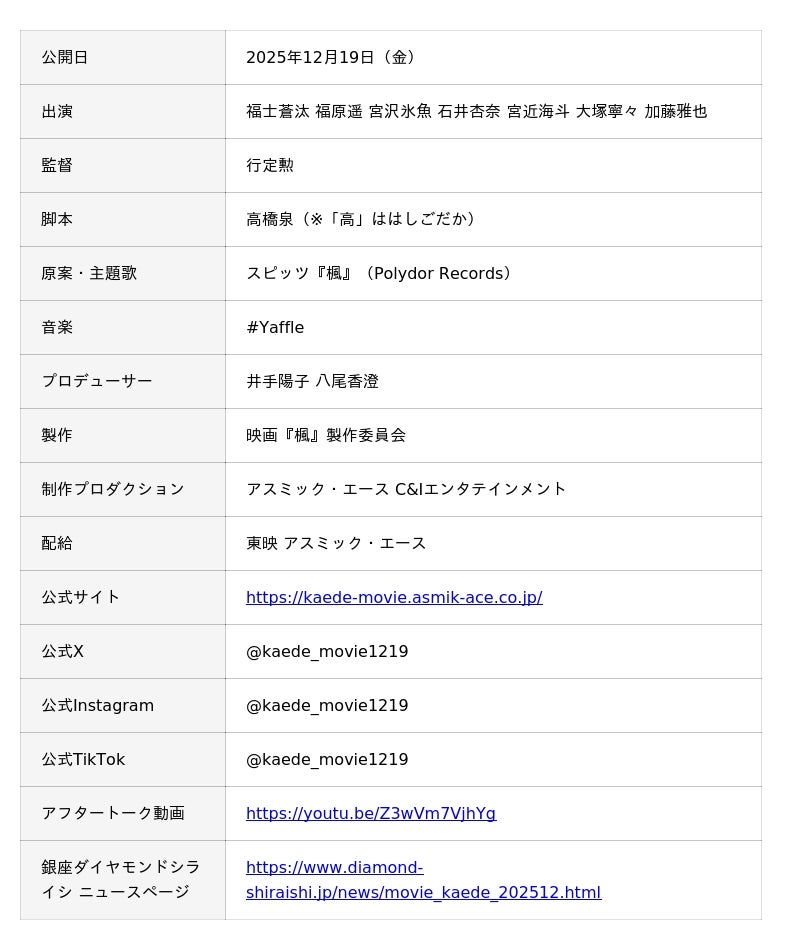The height and width of the screenshot is (950, 800).
Task: Click the #Yaffle music credit
Action: pos(275,328)
